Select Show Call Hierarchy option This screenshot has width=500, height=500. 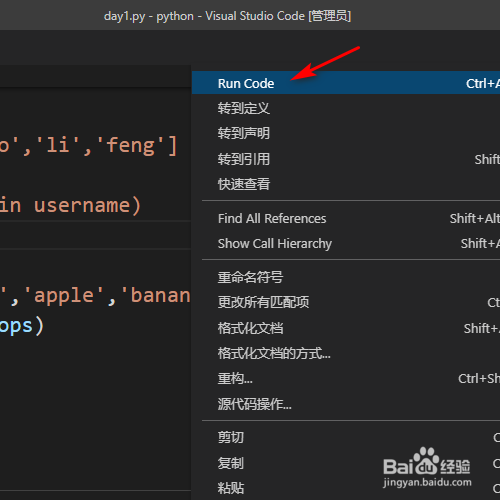pyautogui.click(x=346, y=244)
